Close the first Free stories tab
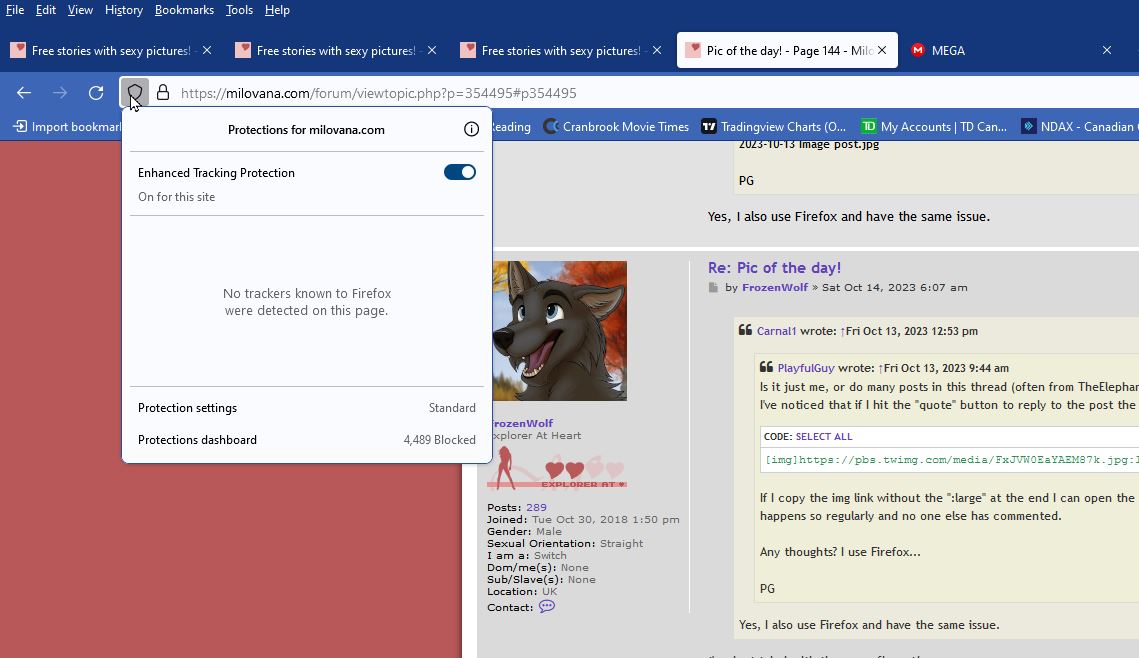The height and width of the screenshot is (658, 1139). pos(207,50)
